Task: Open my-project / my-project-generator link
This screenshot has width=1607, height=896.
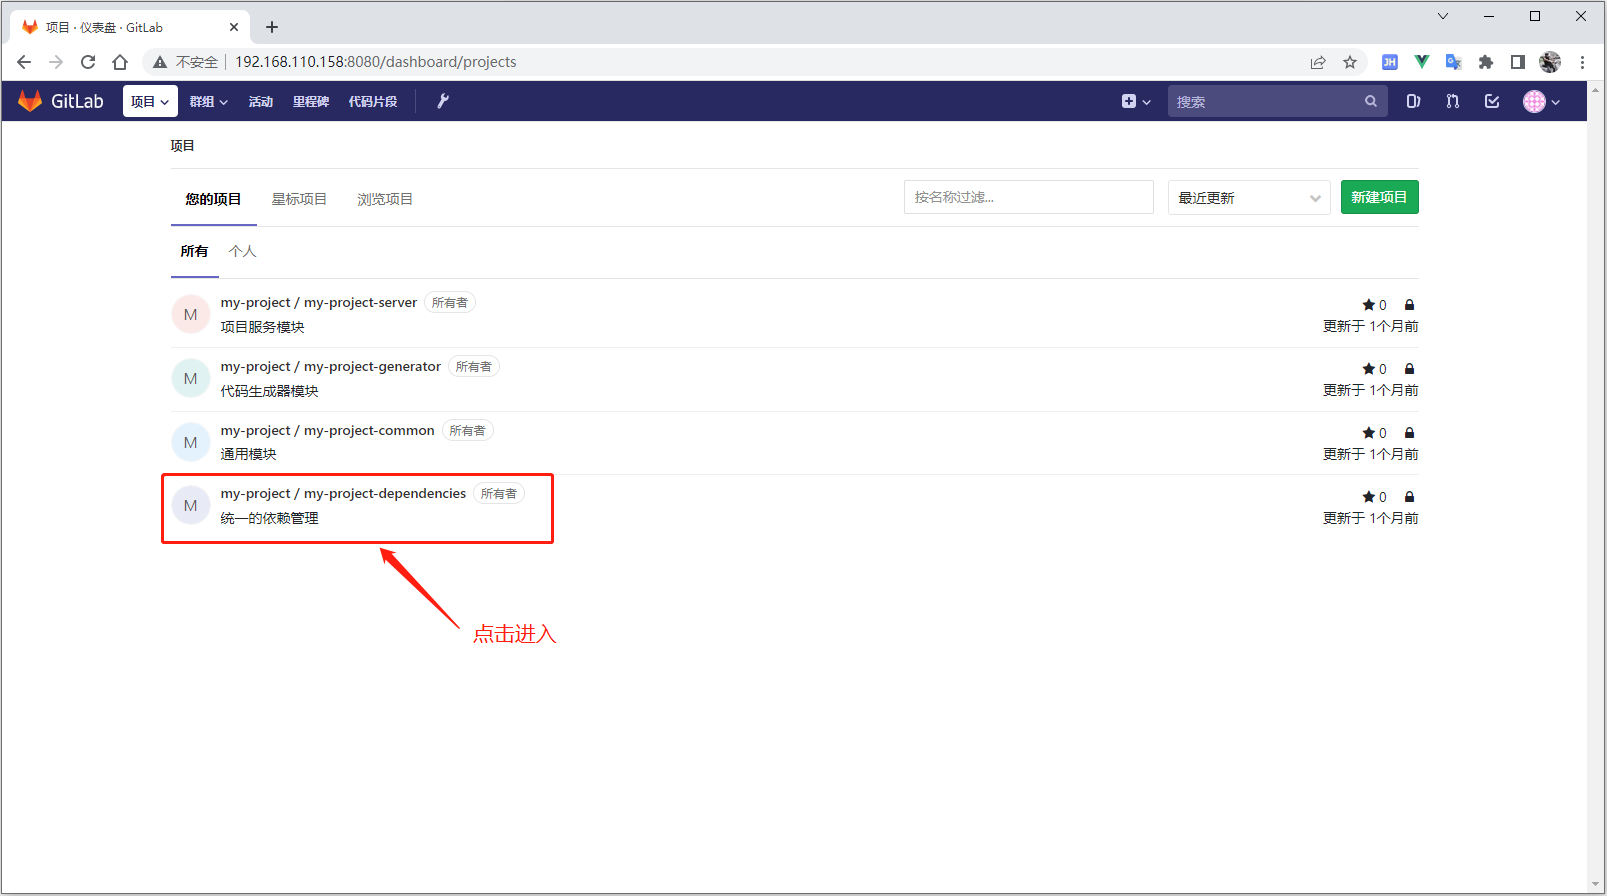Action: tap(331, 367)
